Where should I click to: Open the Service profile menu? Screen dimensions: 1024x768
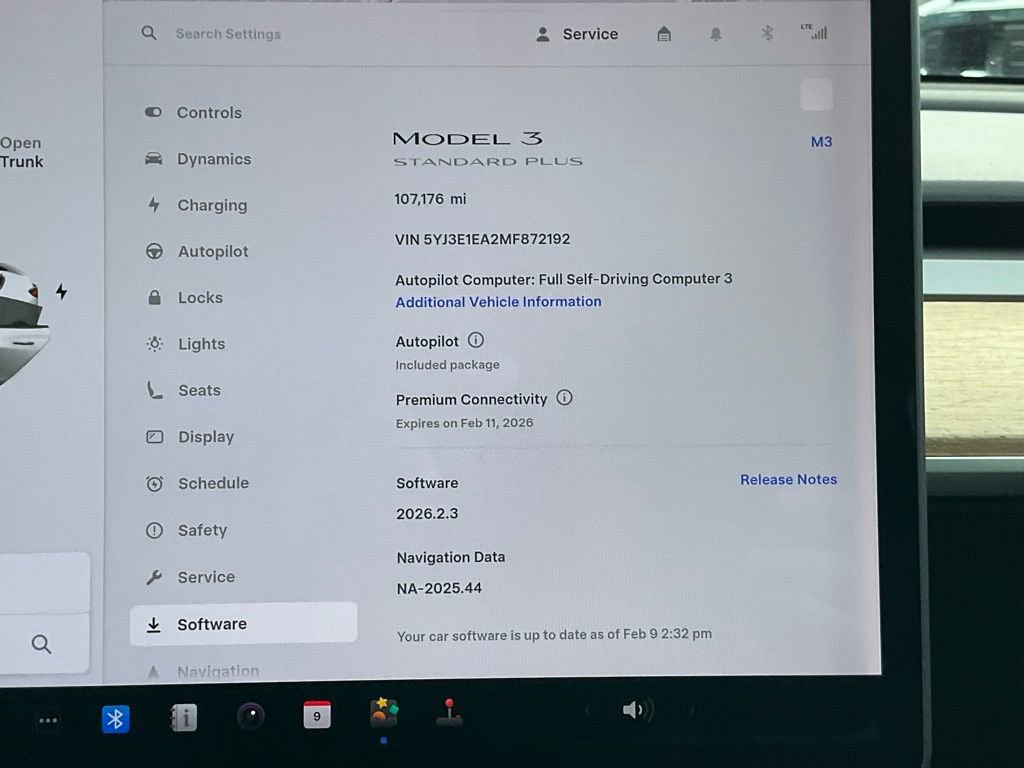(x=577, y=34)
